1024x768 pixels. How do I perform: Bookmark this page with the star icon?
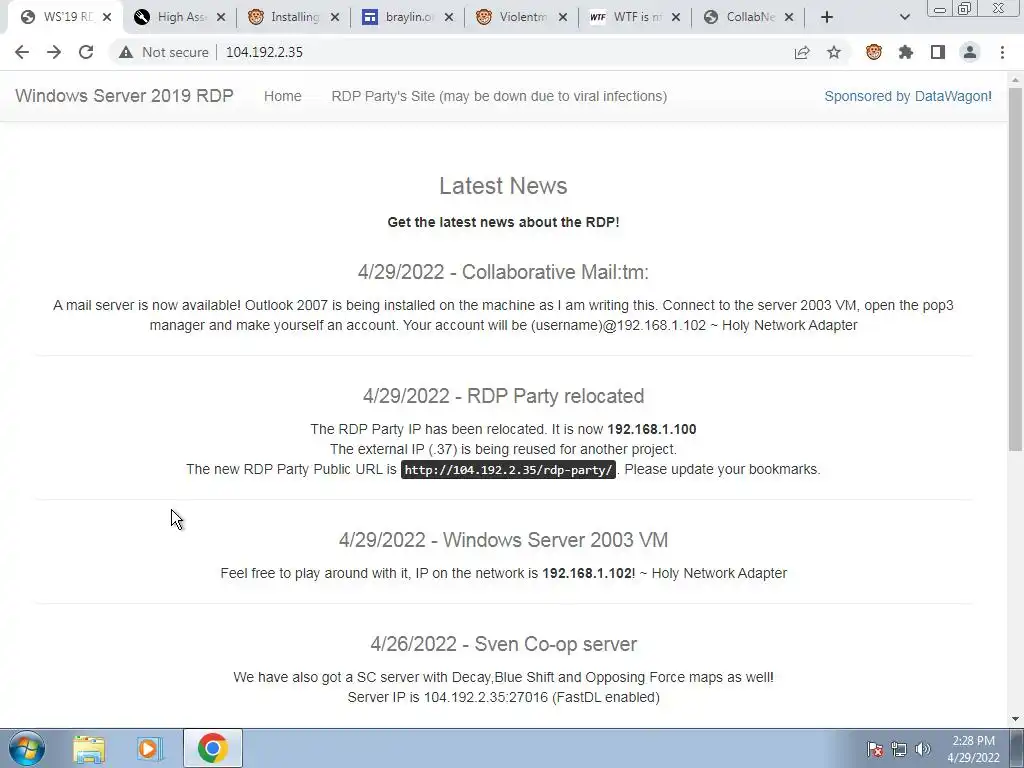point(834,52)
